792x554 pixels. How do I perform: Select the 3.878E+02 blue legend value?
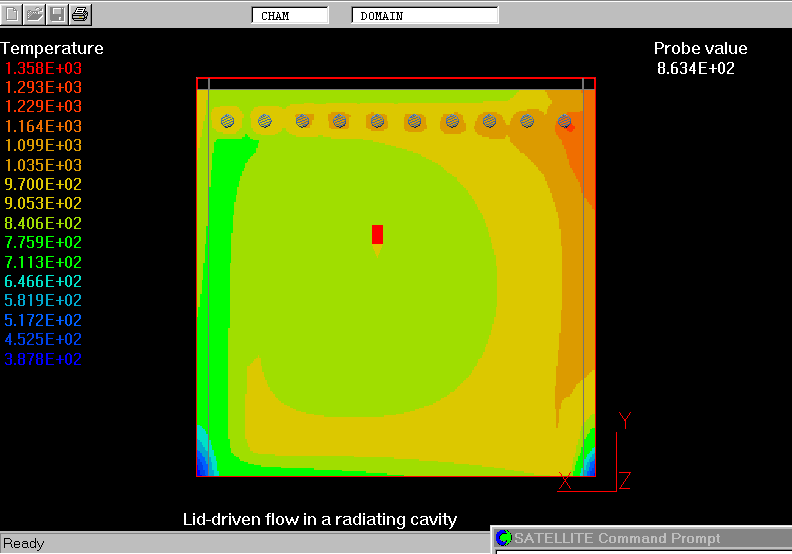point(44,359)
